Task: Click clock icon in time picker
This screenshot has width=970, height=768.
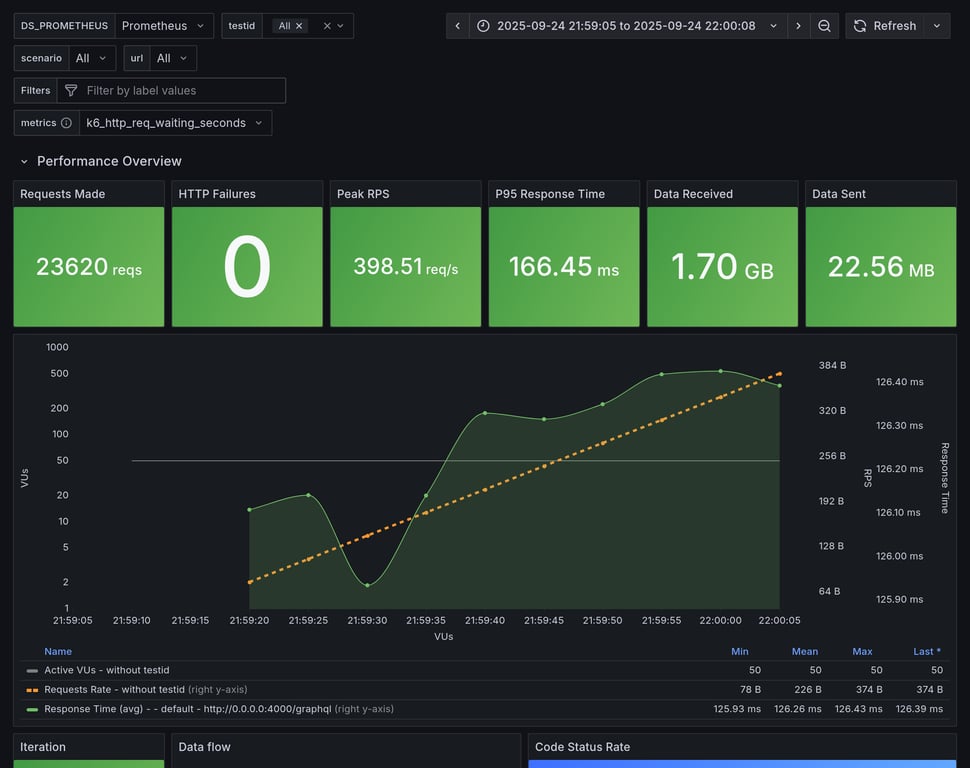Action: (483, 26)
